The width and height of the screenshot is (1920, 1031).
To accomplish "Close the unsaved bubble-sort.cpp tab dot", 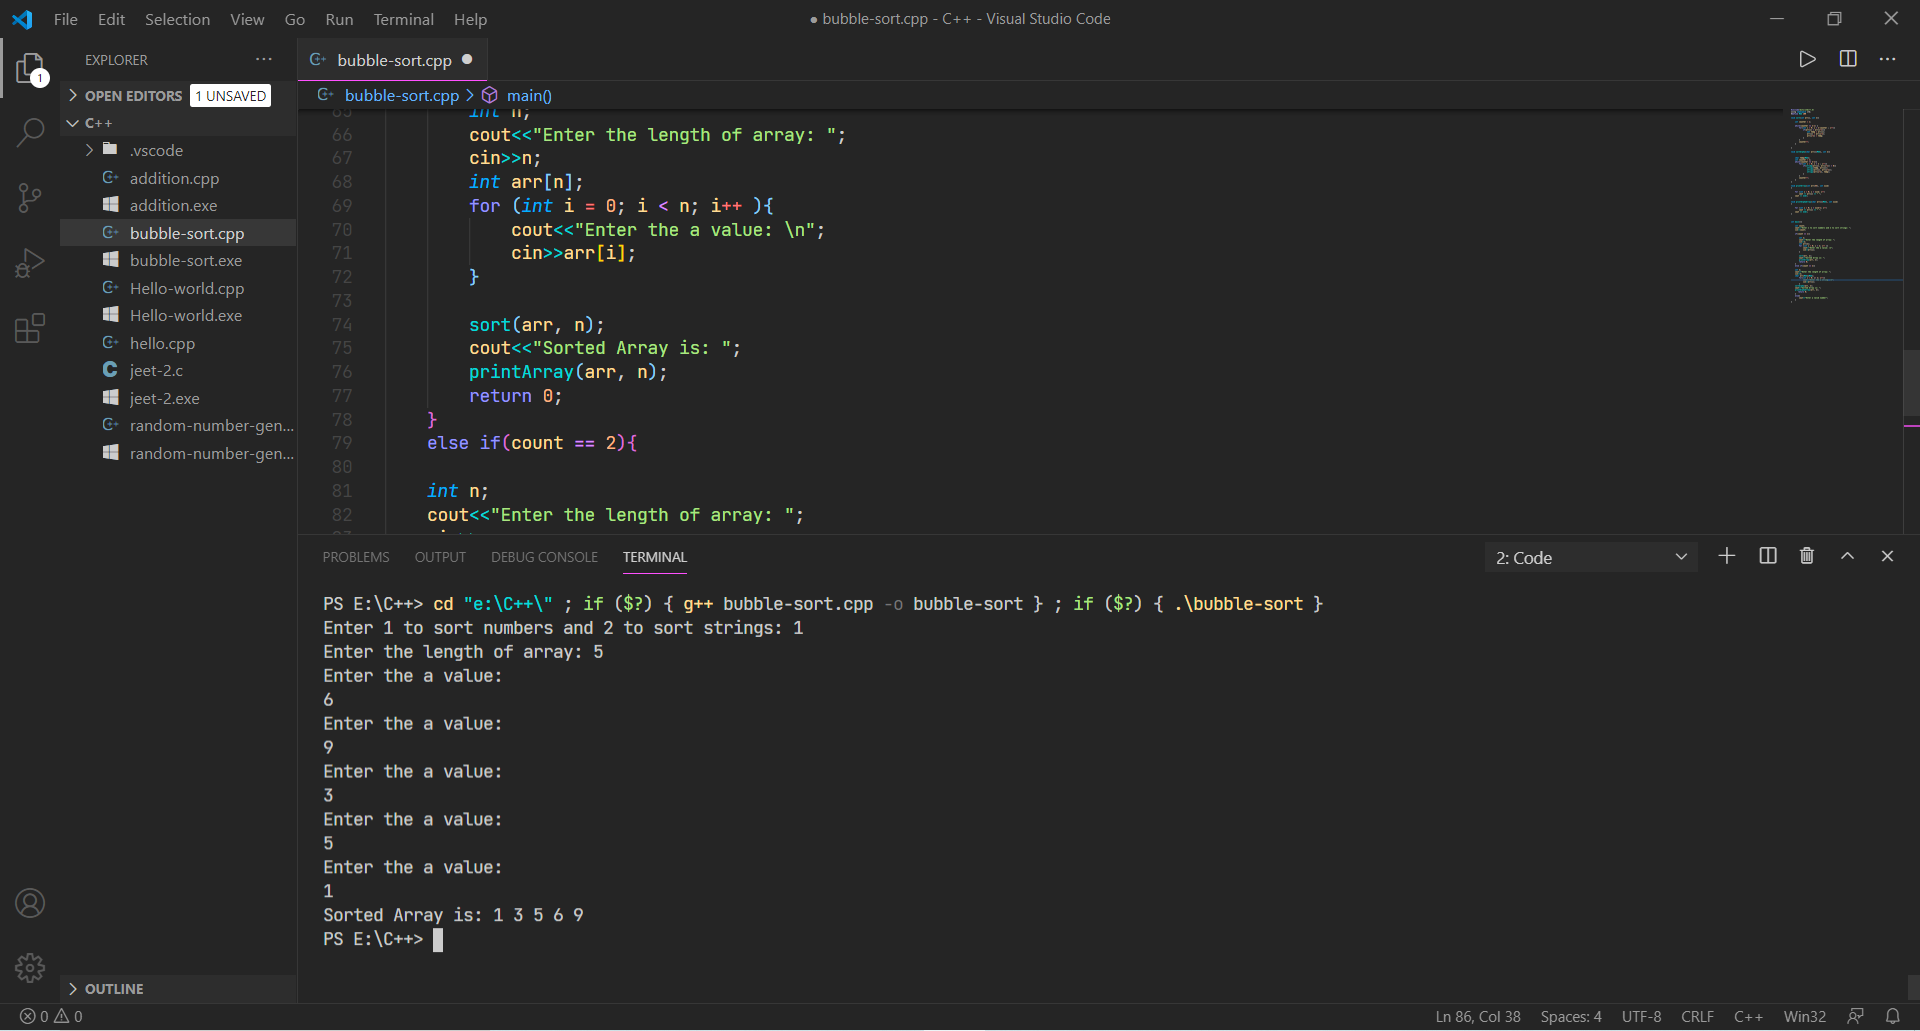I will (467, 59).
